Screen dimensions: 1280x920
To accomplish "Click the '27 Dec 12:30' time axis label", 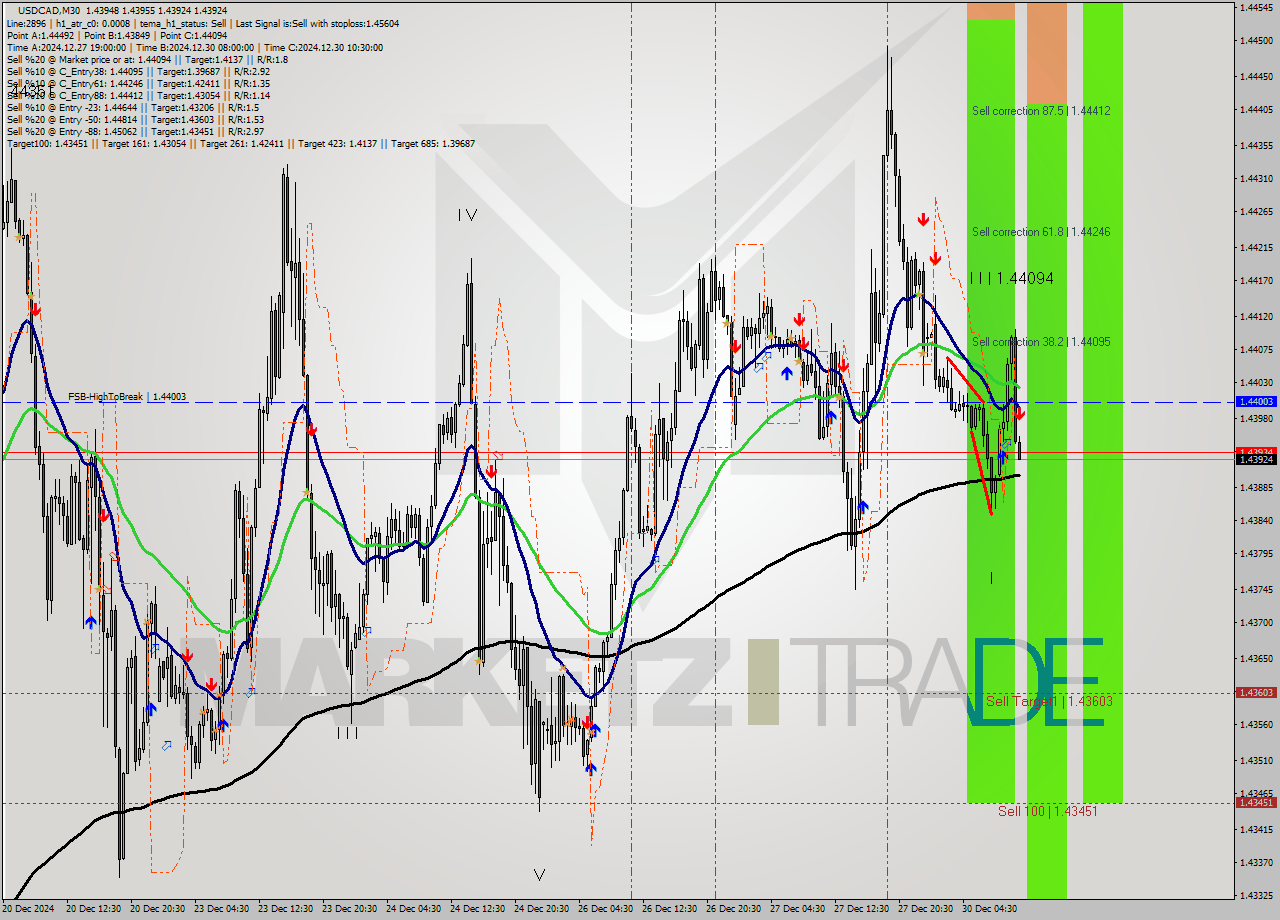I will (x=861, y=908).
